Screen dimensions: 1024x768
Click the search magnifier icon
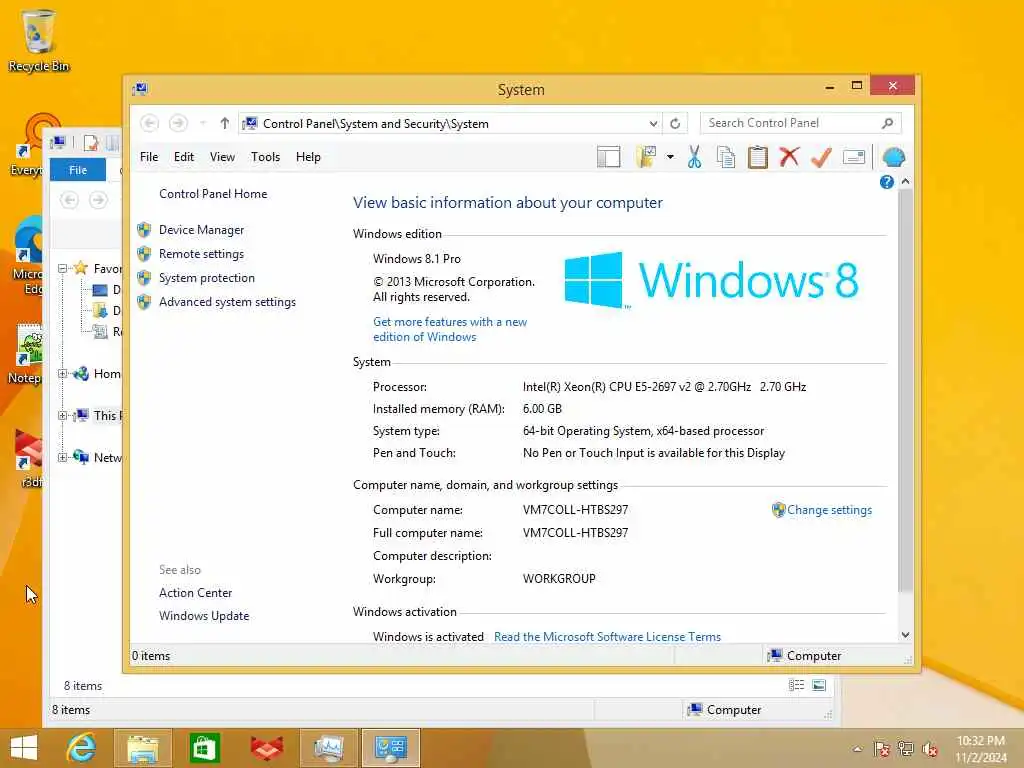tap(887, 123)
